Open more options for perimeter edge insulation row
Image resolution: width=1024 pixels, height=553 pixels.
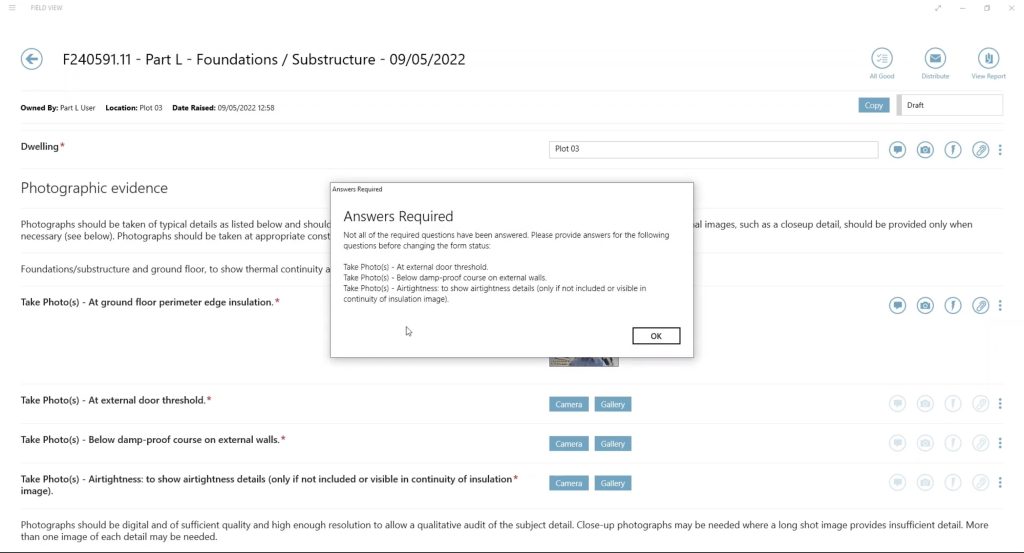pos(1000,305)
